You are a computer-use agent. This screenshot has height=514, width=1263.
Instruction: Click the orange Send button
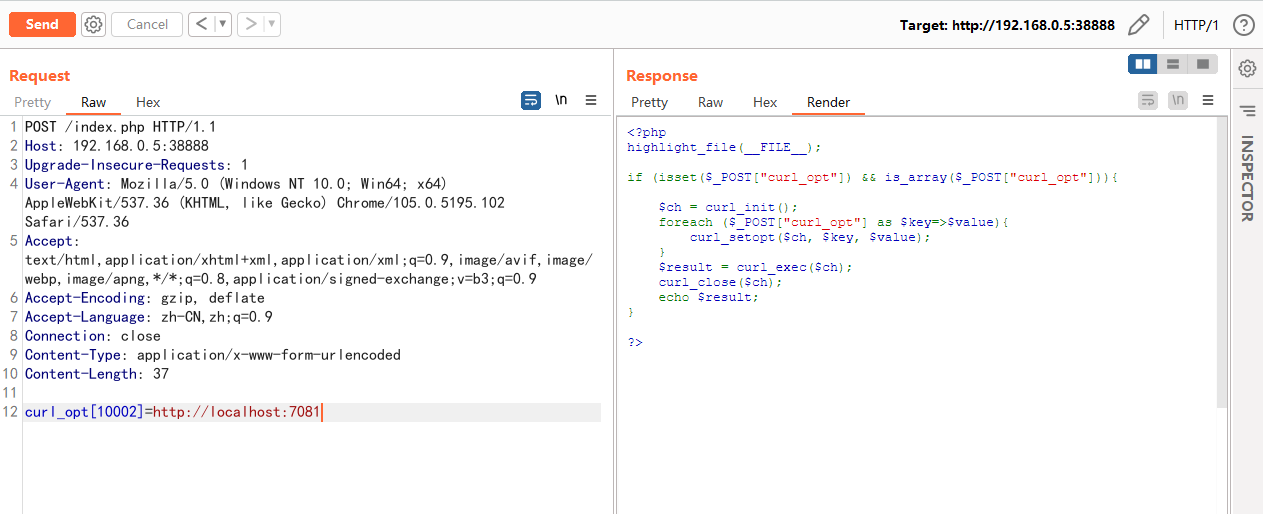(x=42, y=24)
